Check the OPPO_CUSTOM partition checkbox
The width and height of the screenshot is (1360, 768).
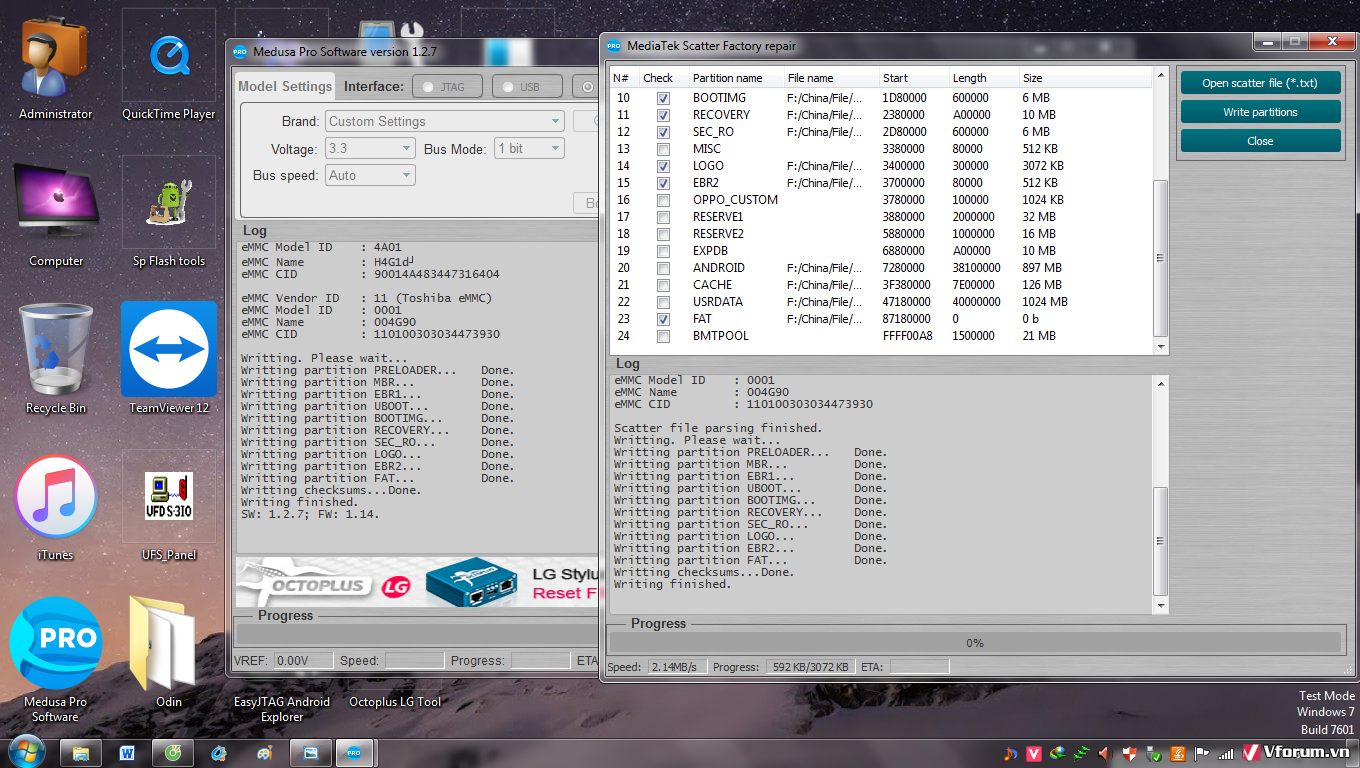coord(663,200)
